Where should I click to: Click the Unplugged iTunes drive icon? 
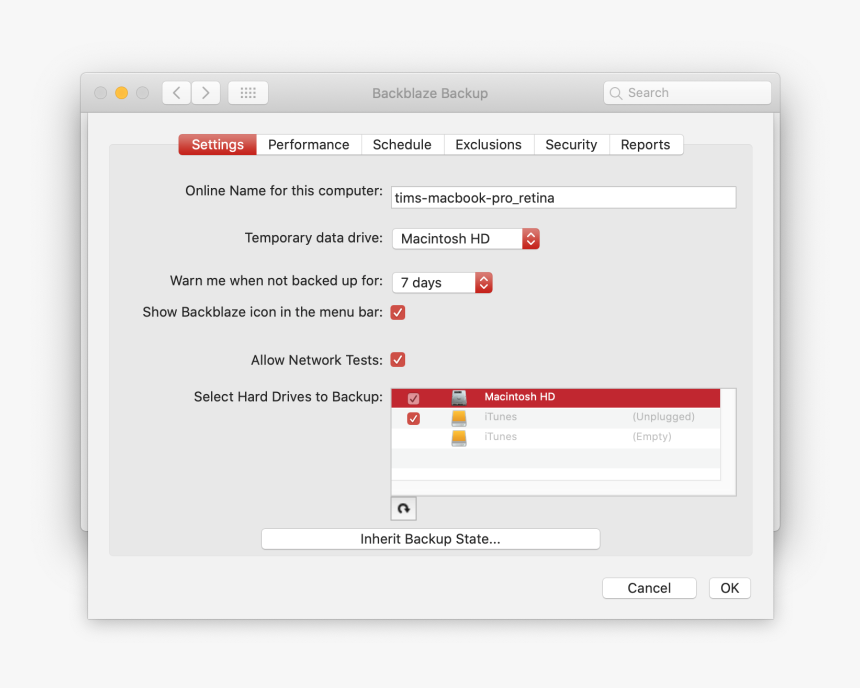point(459,418)
